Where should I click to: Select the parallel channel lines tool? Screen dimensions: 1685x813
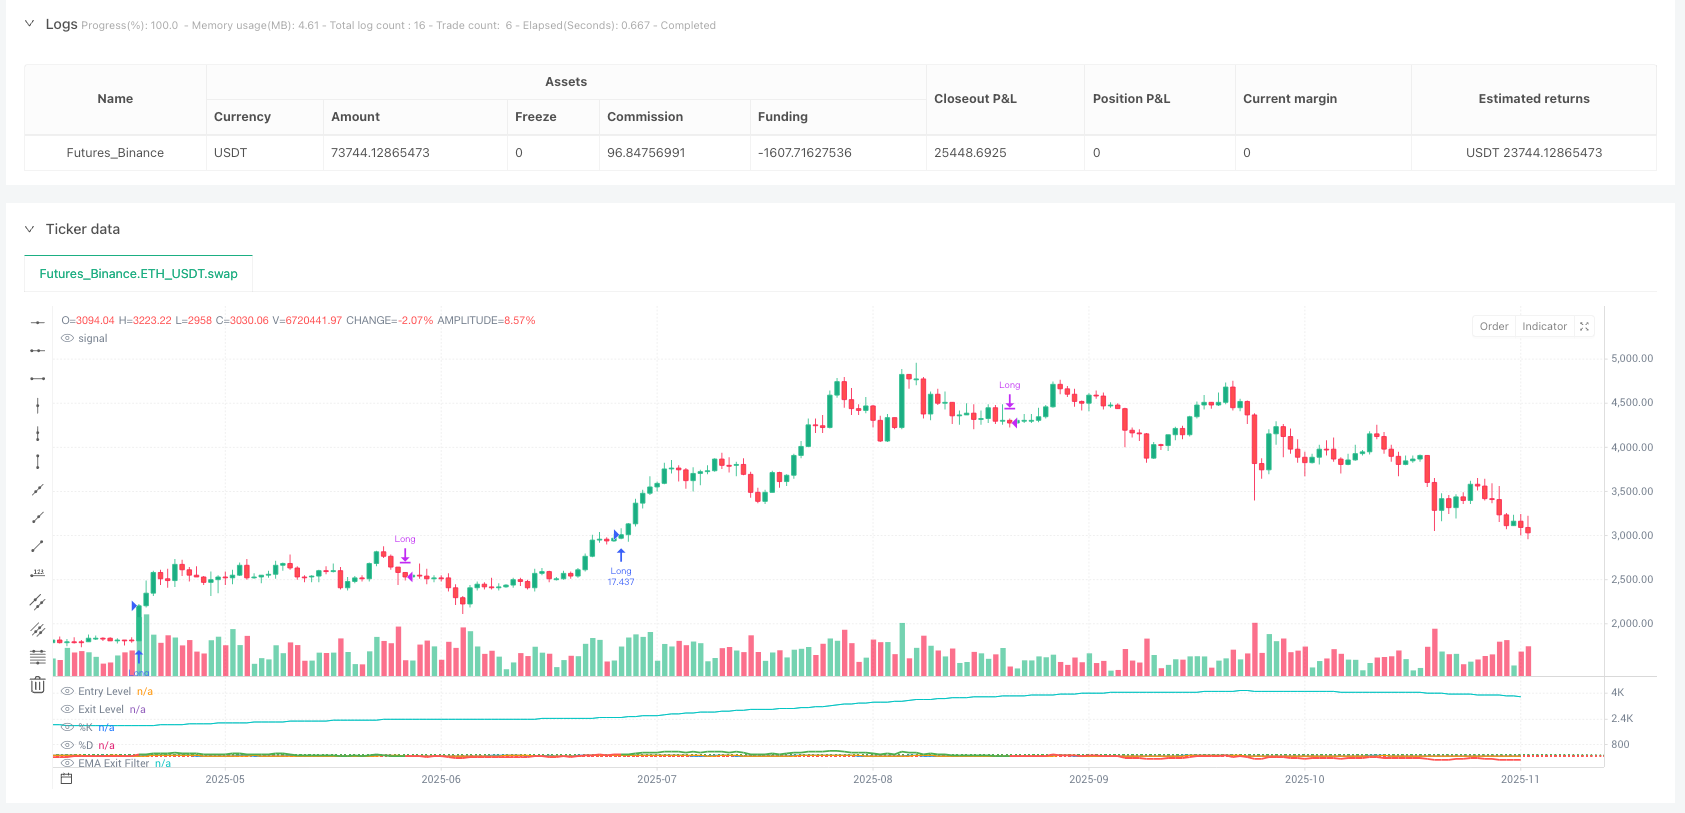pyautogui.click(x=37, y=601)
